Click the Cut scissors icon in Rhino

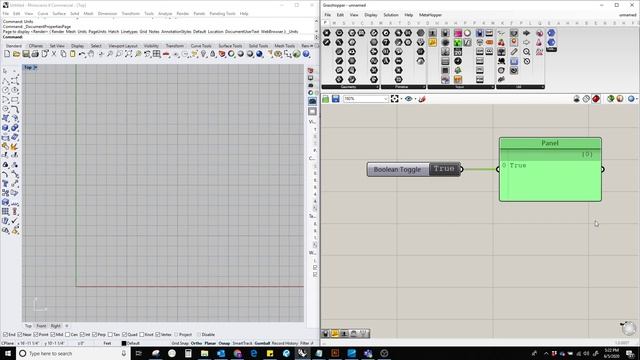pos(54,54)
